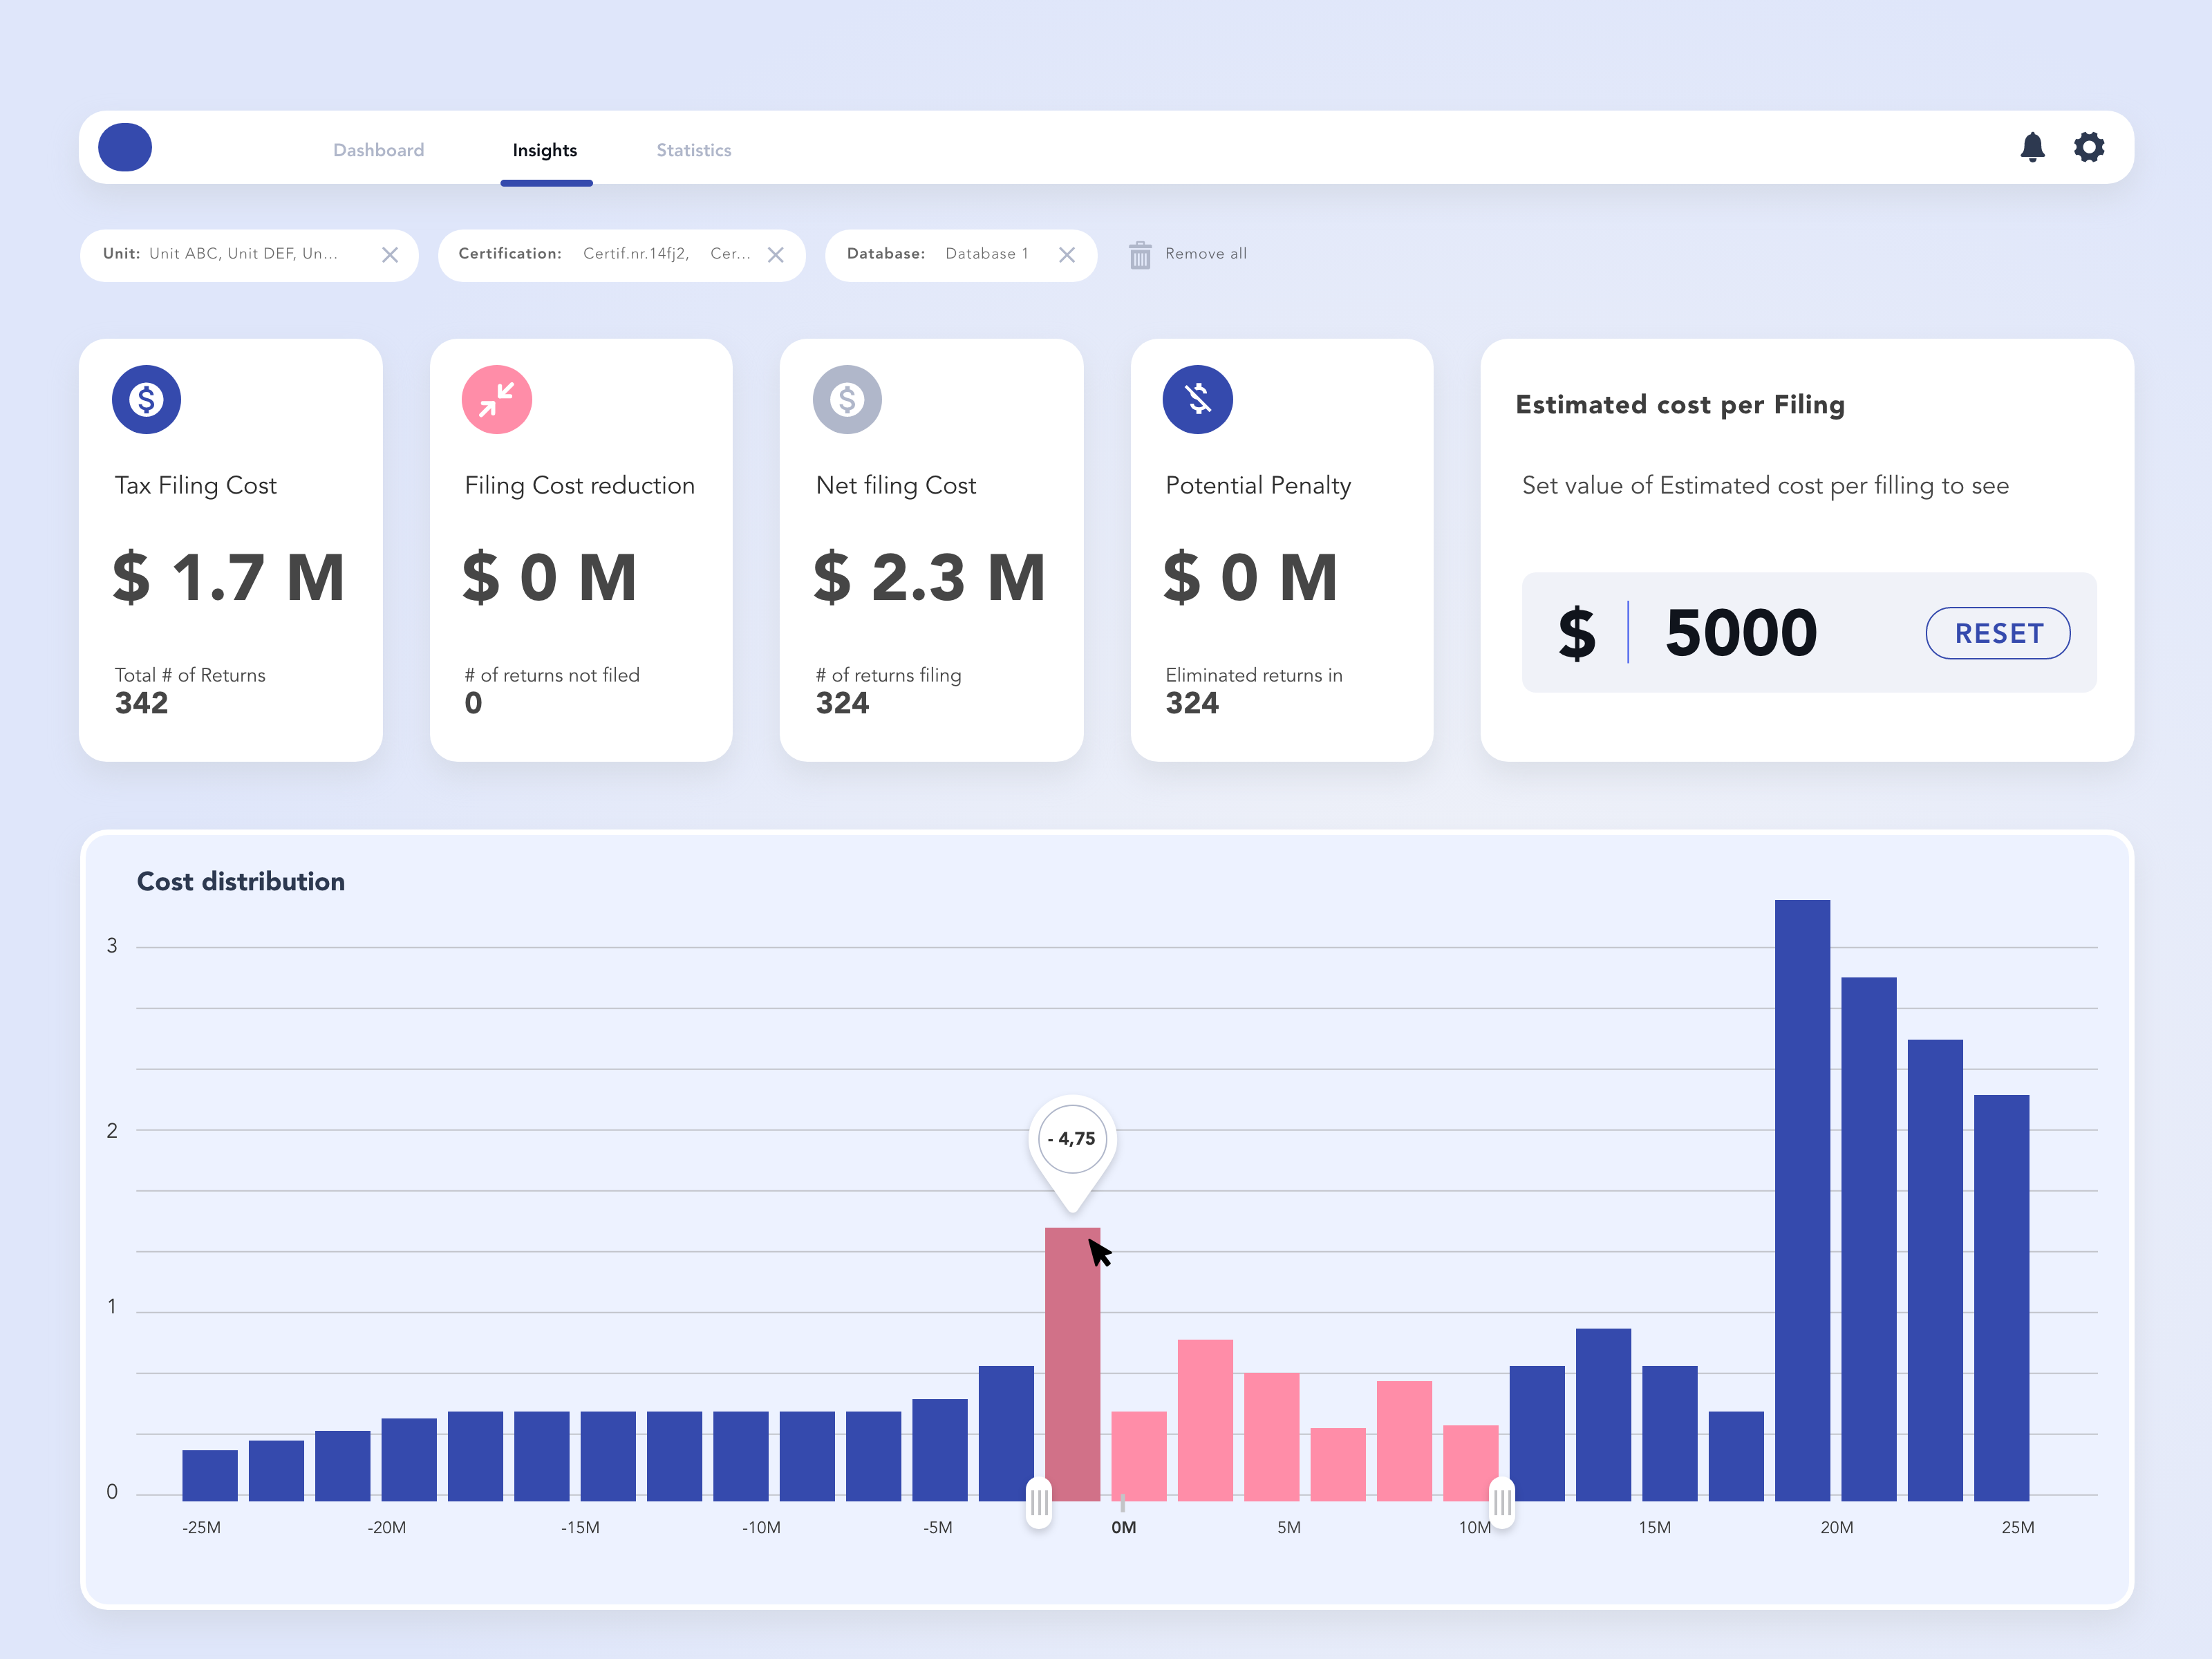The height and width of the screenshot is (1659, 2212).
Task: Switch to the Dashboard tab
Action: click(378, 150)
